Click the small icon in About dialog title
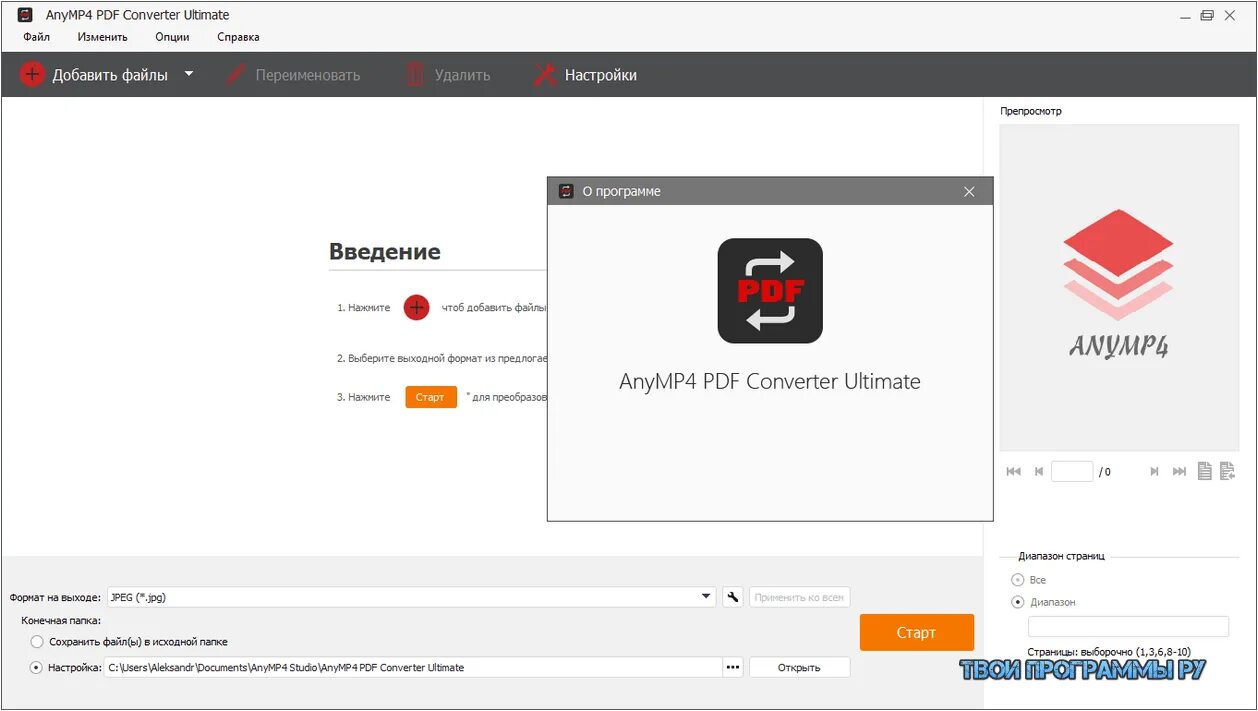Screen dimensions: 1258x711 coord(566,191)
